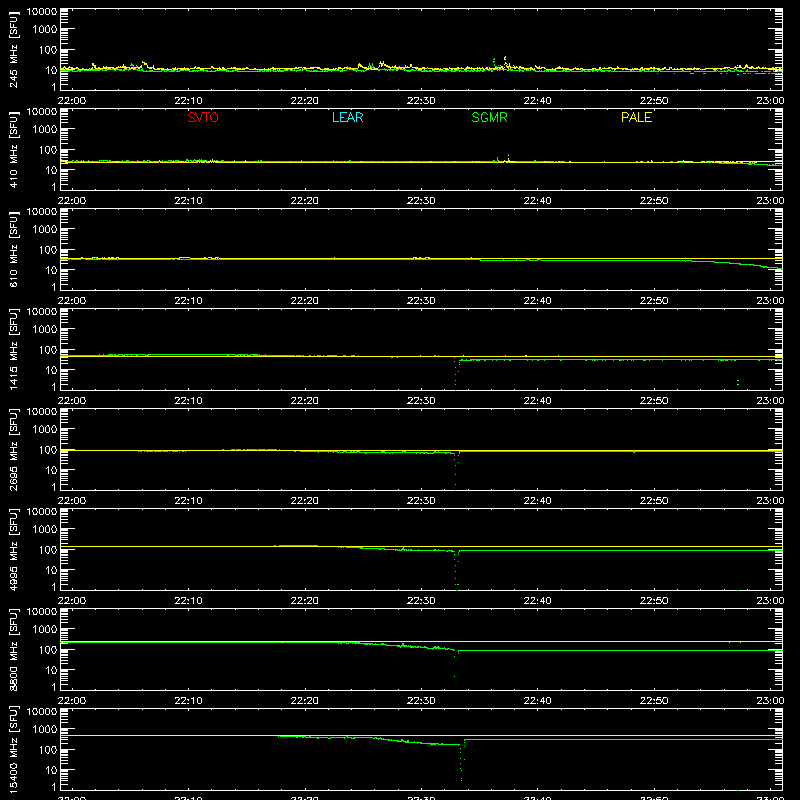
Task: Click the 1415 MHz [SFU] axis label
Action: pos(13,349)
